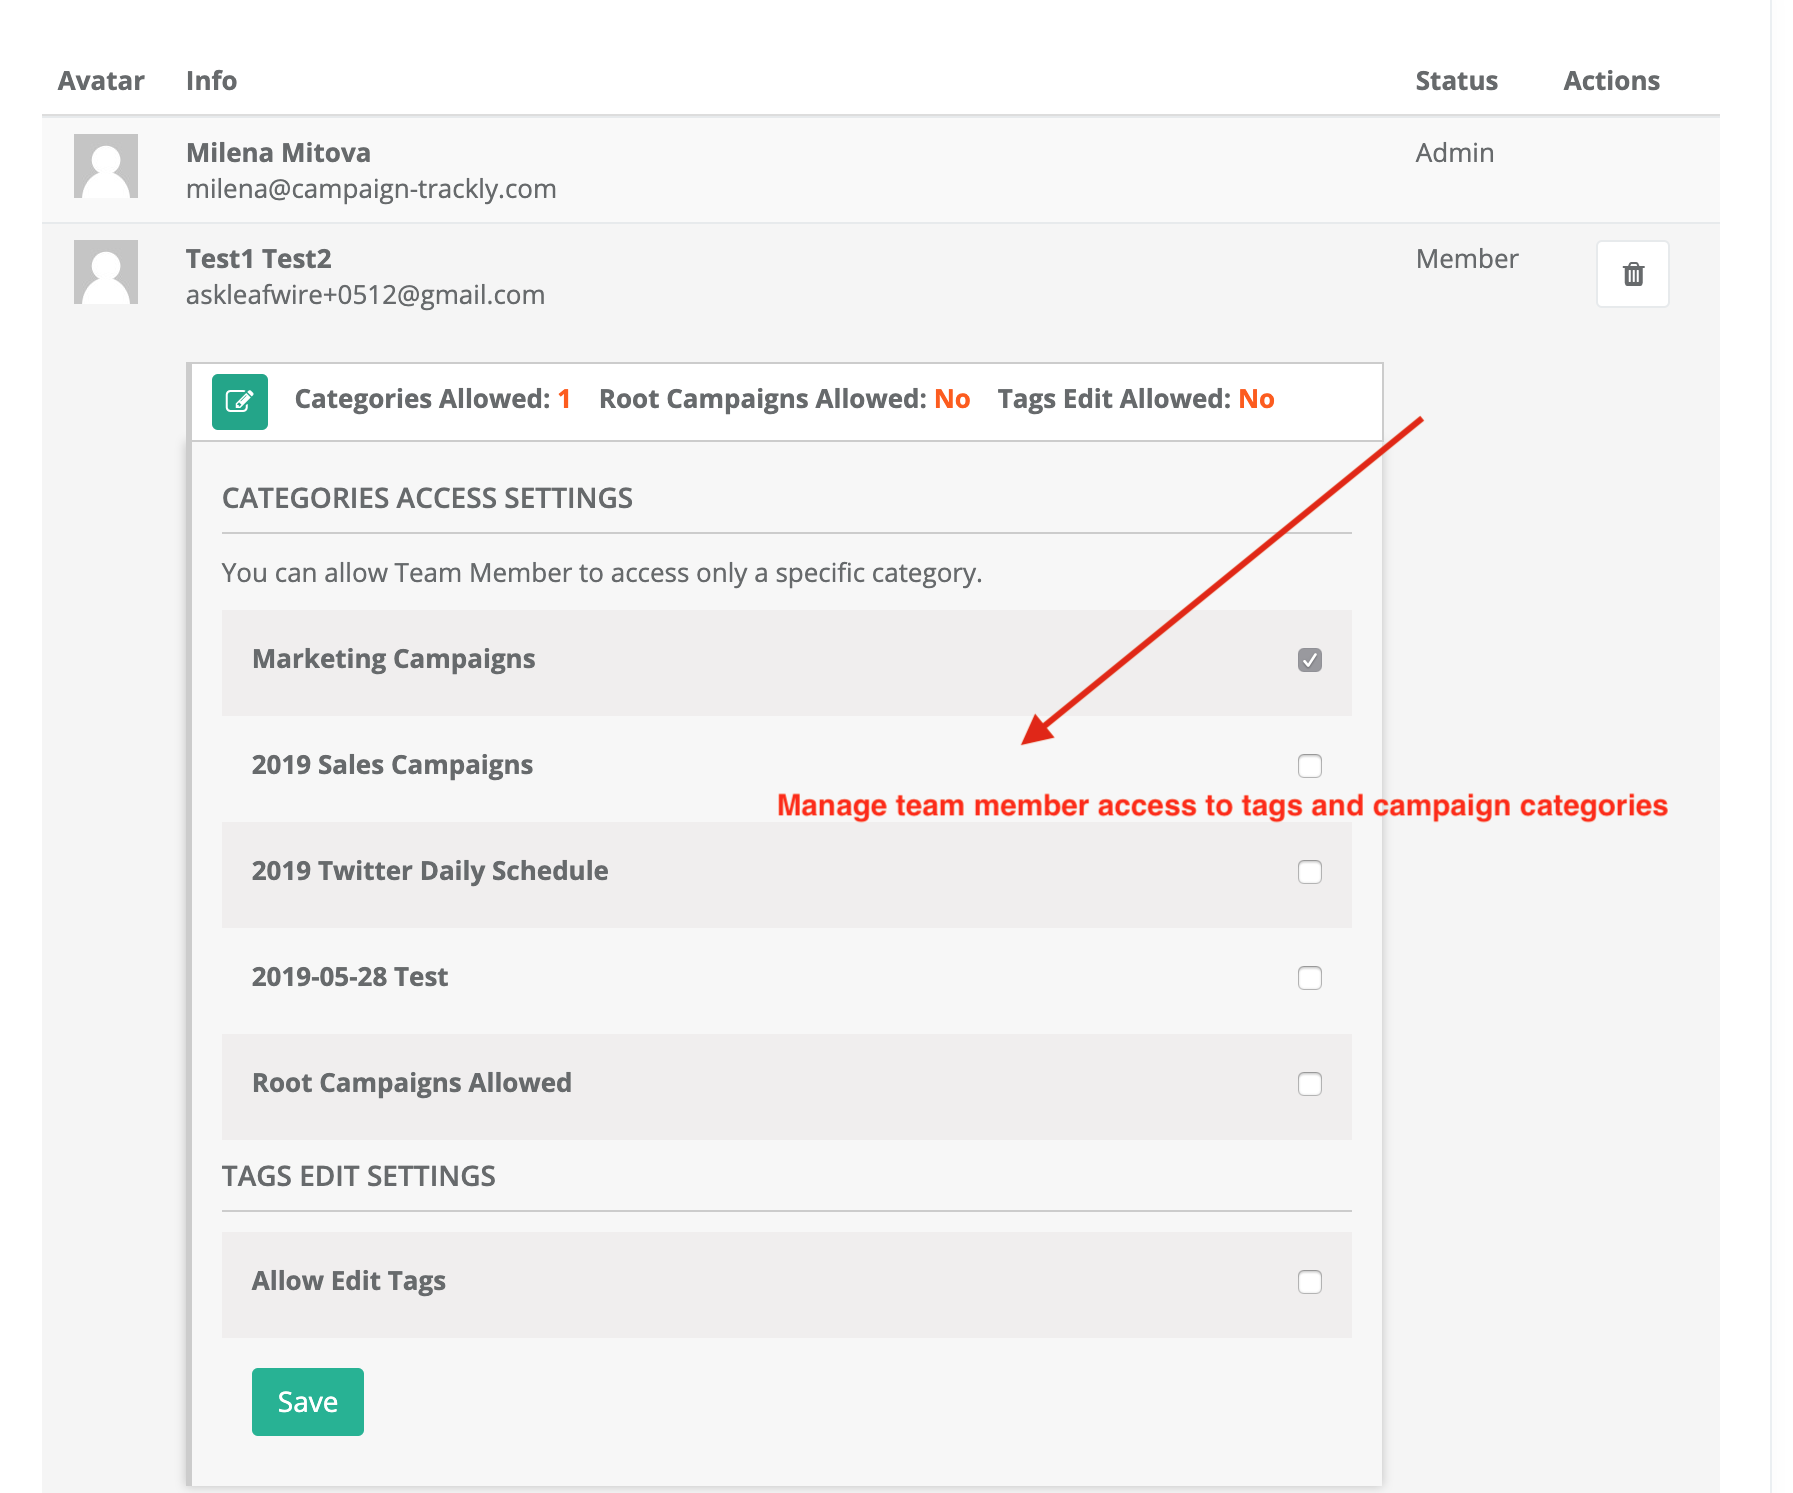The width and height of the screenshot is (1793, 1493).
Task: Click email askleafwire+0512@gmail.com
Action: tap(365, 295)
